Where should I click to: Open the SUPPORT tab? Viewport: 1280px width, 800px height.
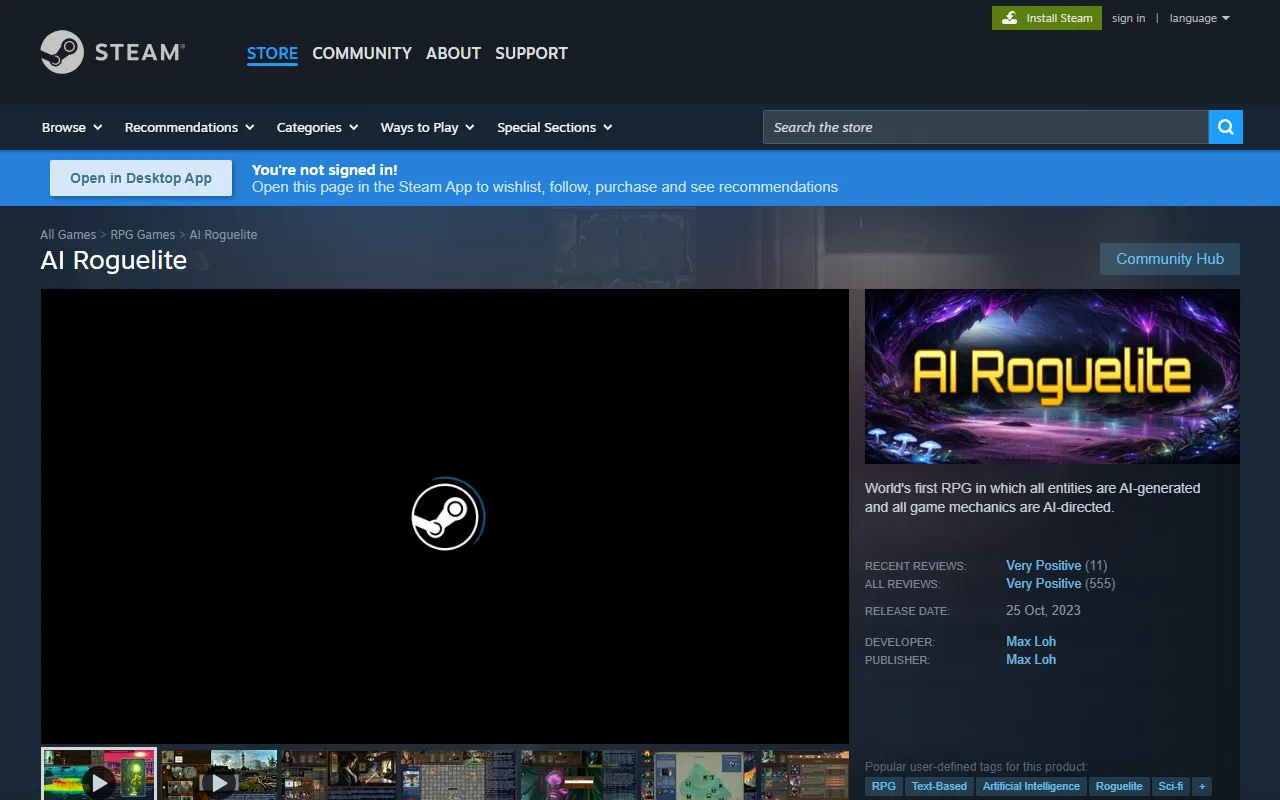531,53
